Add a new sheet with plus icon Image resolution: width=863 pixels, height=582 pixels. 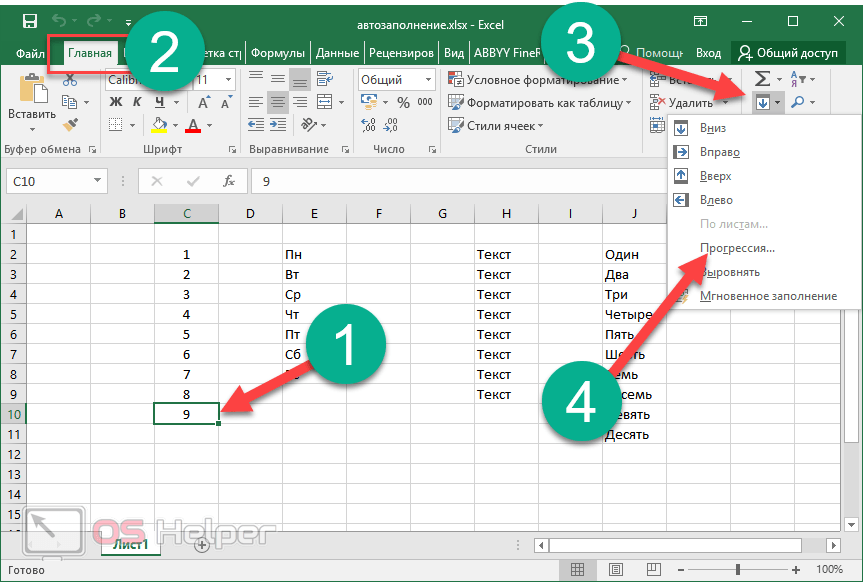pyautogui.click(x=202, y=545)
